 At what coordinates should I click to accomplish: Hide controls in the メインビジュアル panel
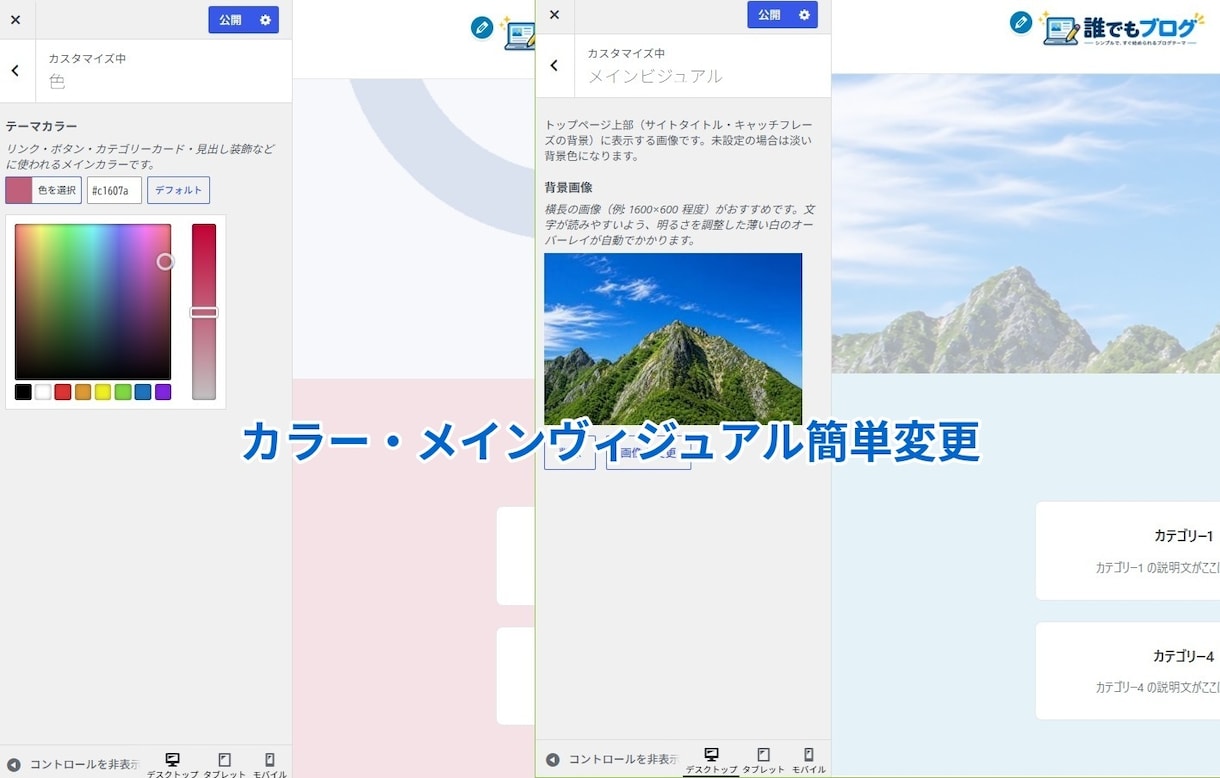pyautogui.click(x=611, y=760)
